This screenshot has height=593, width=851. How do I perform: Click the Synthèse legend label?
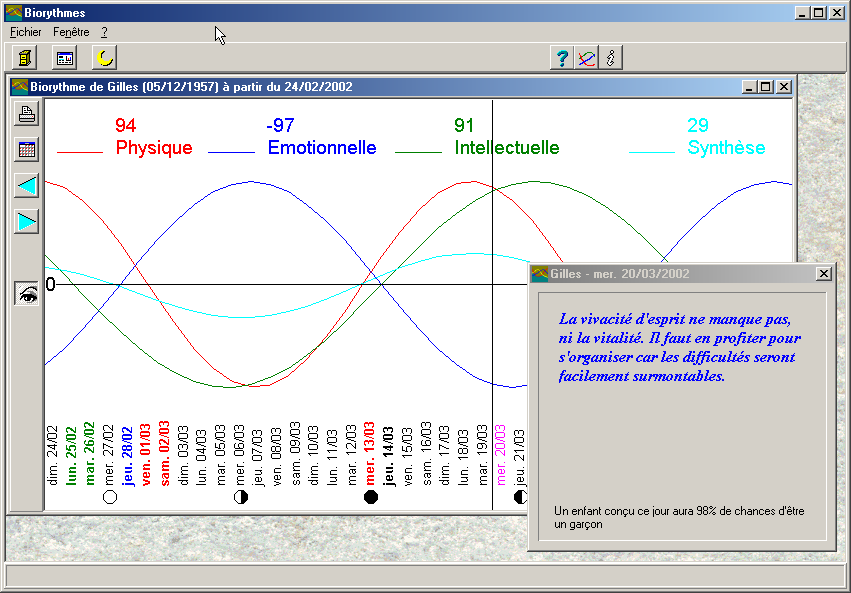(726, 148)
